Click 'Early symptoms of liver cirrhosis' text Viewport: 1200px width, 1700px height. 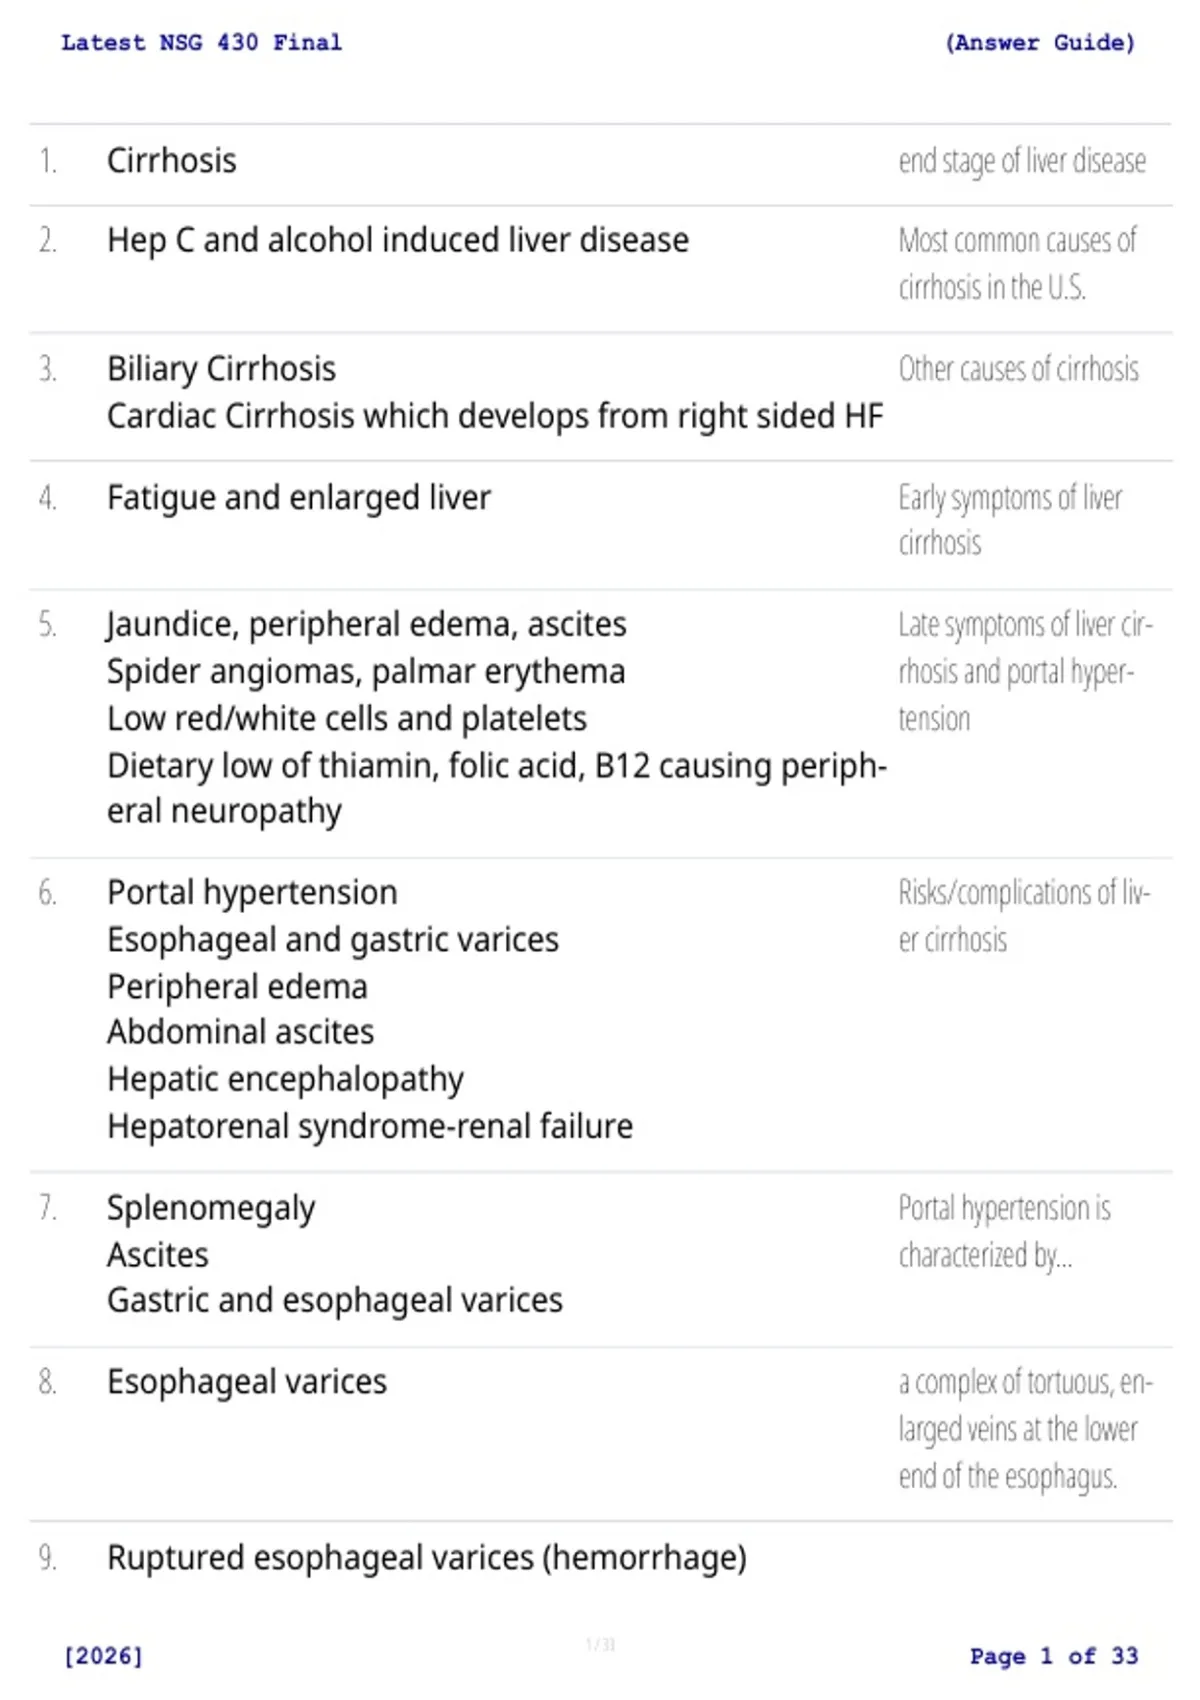(x=1010, y=520)
